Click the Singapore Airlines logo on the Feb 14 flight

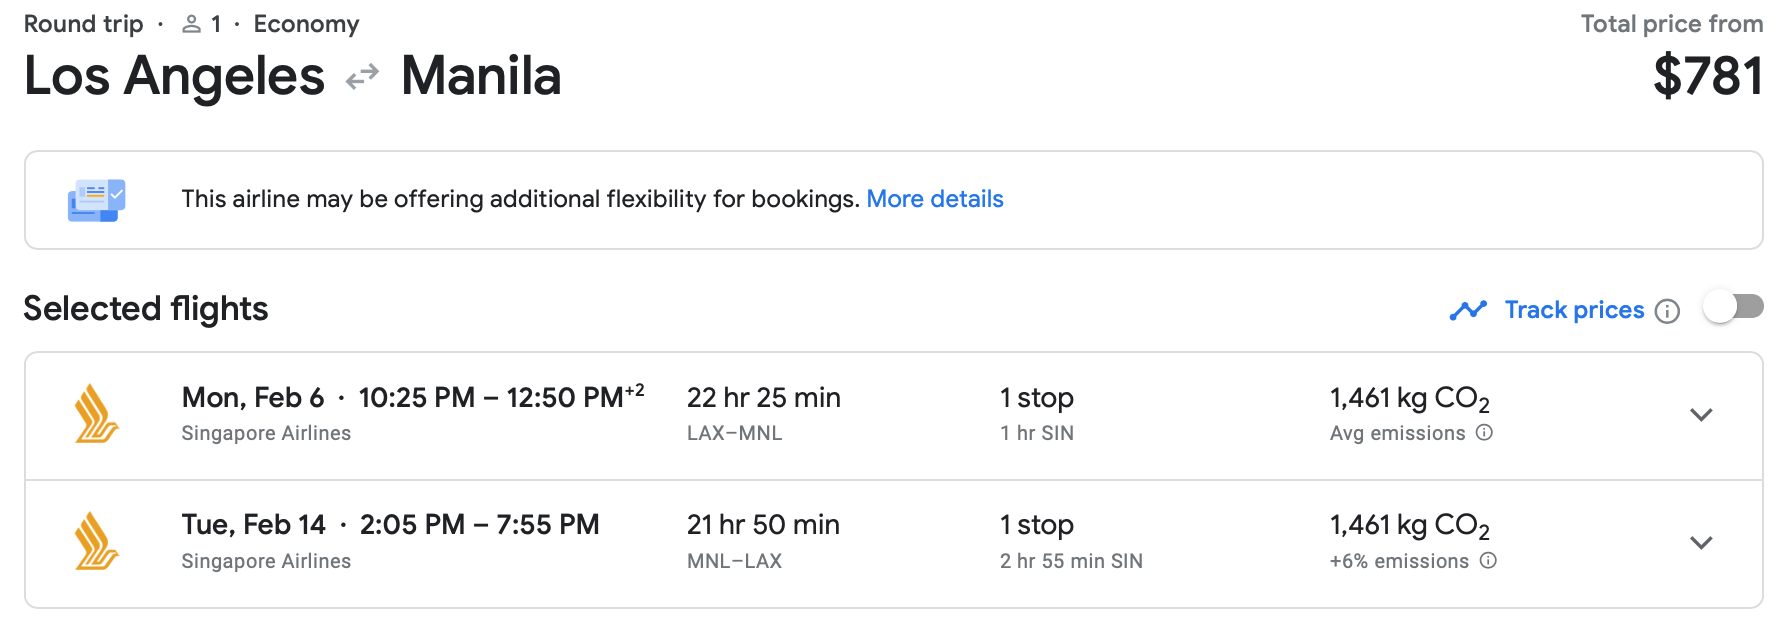tap(97, 541)
